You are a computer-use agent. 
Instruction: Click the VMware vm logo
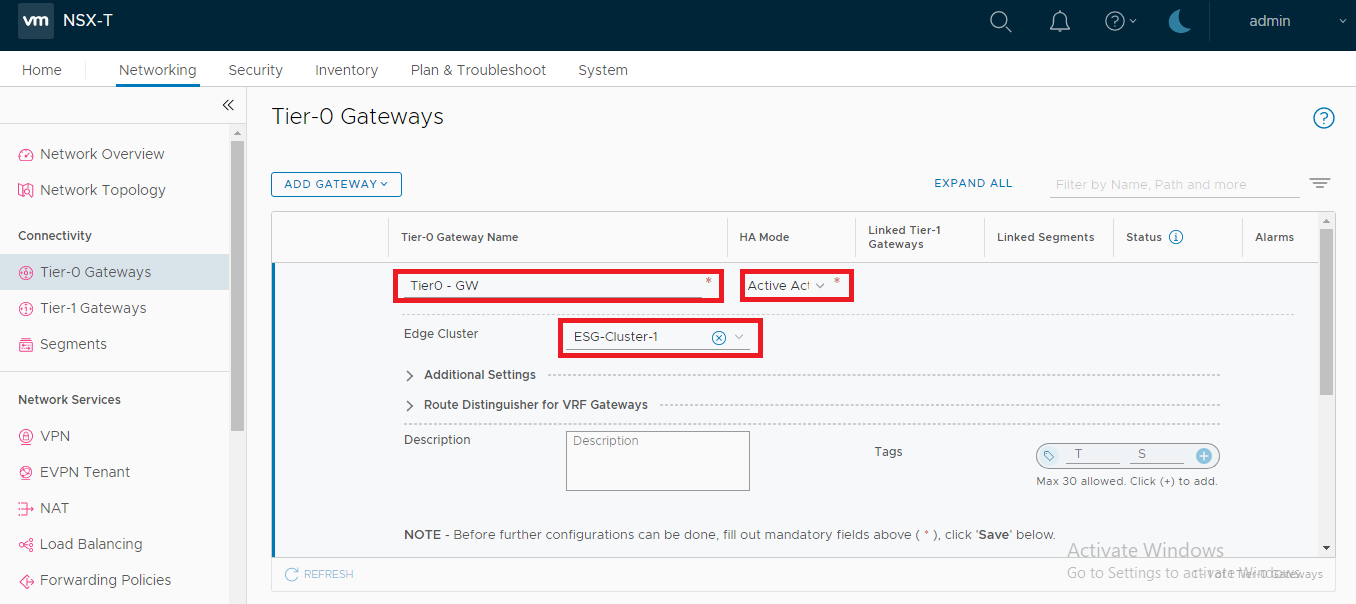coord(36,21)
